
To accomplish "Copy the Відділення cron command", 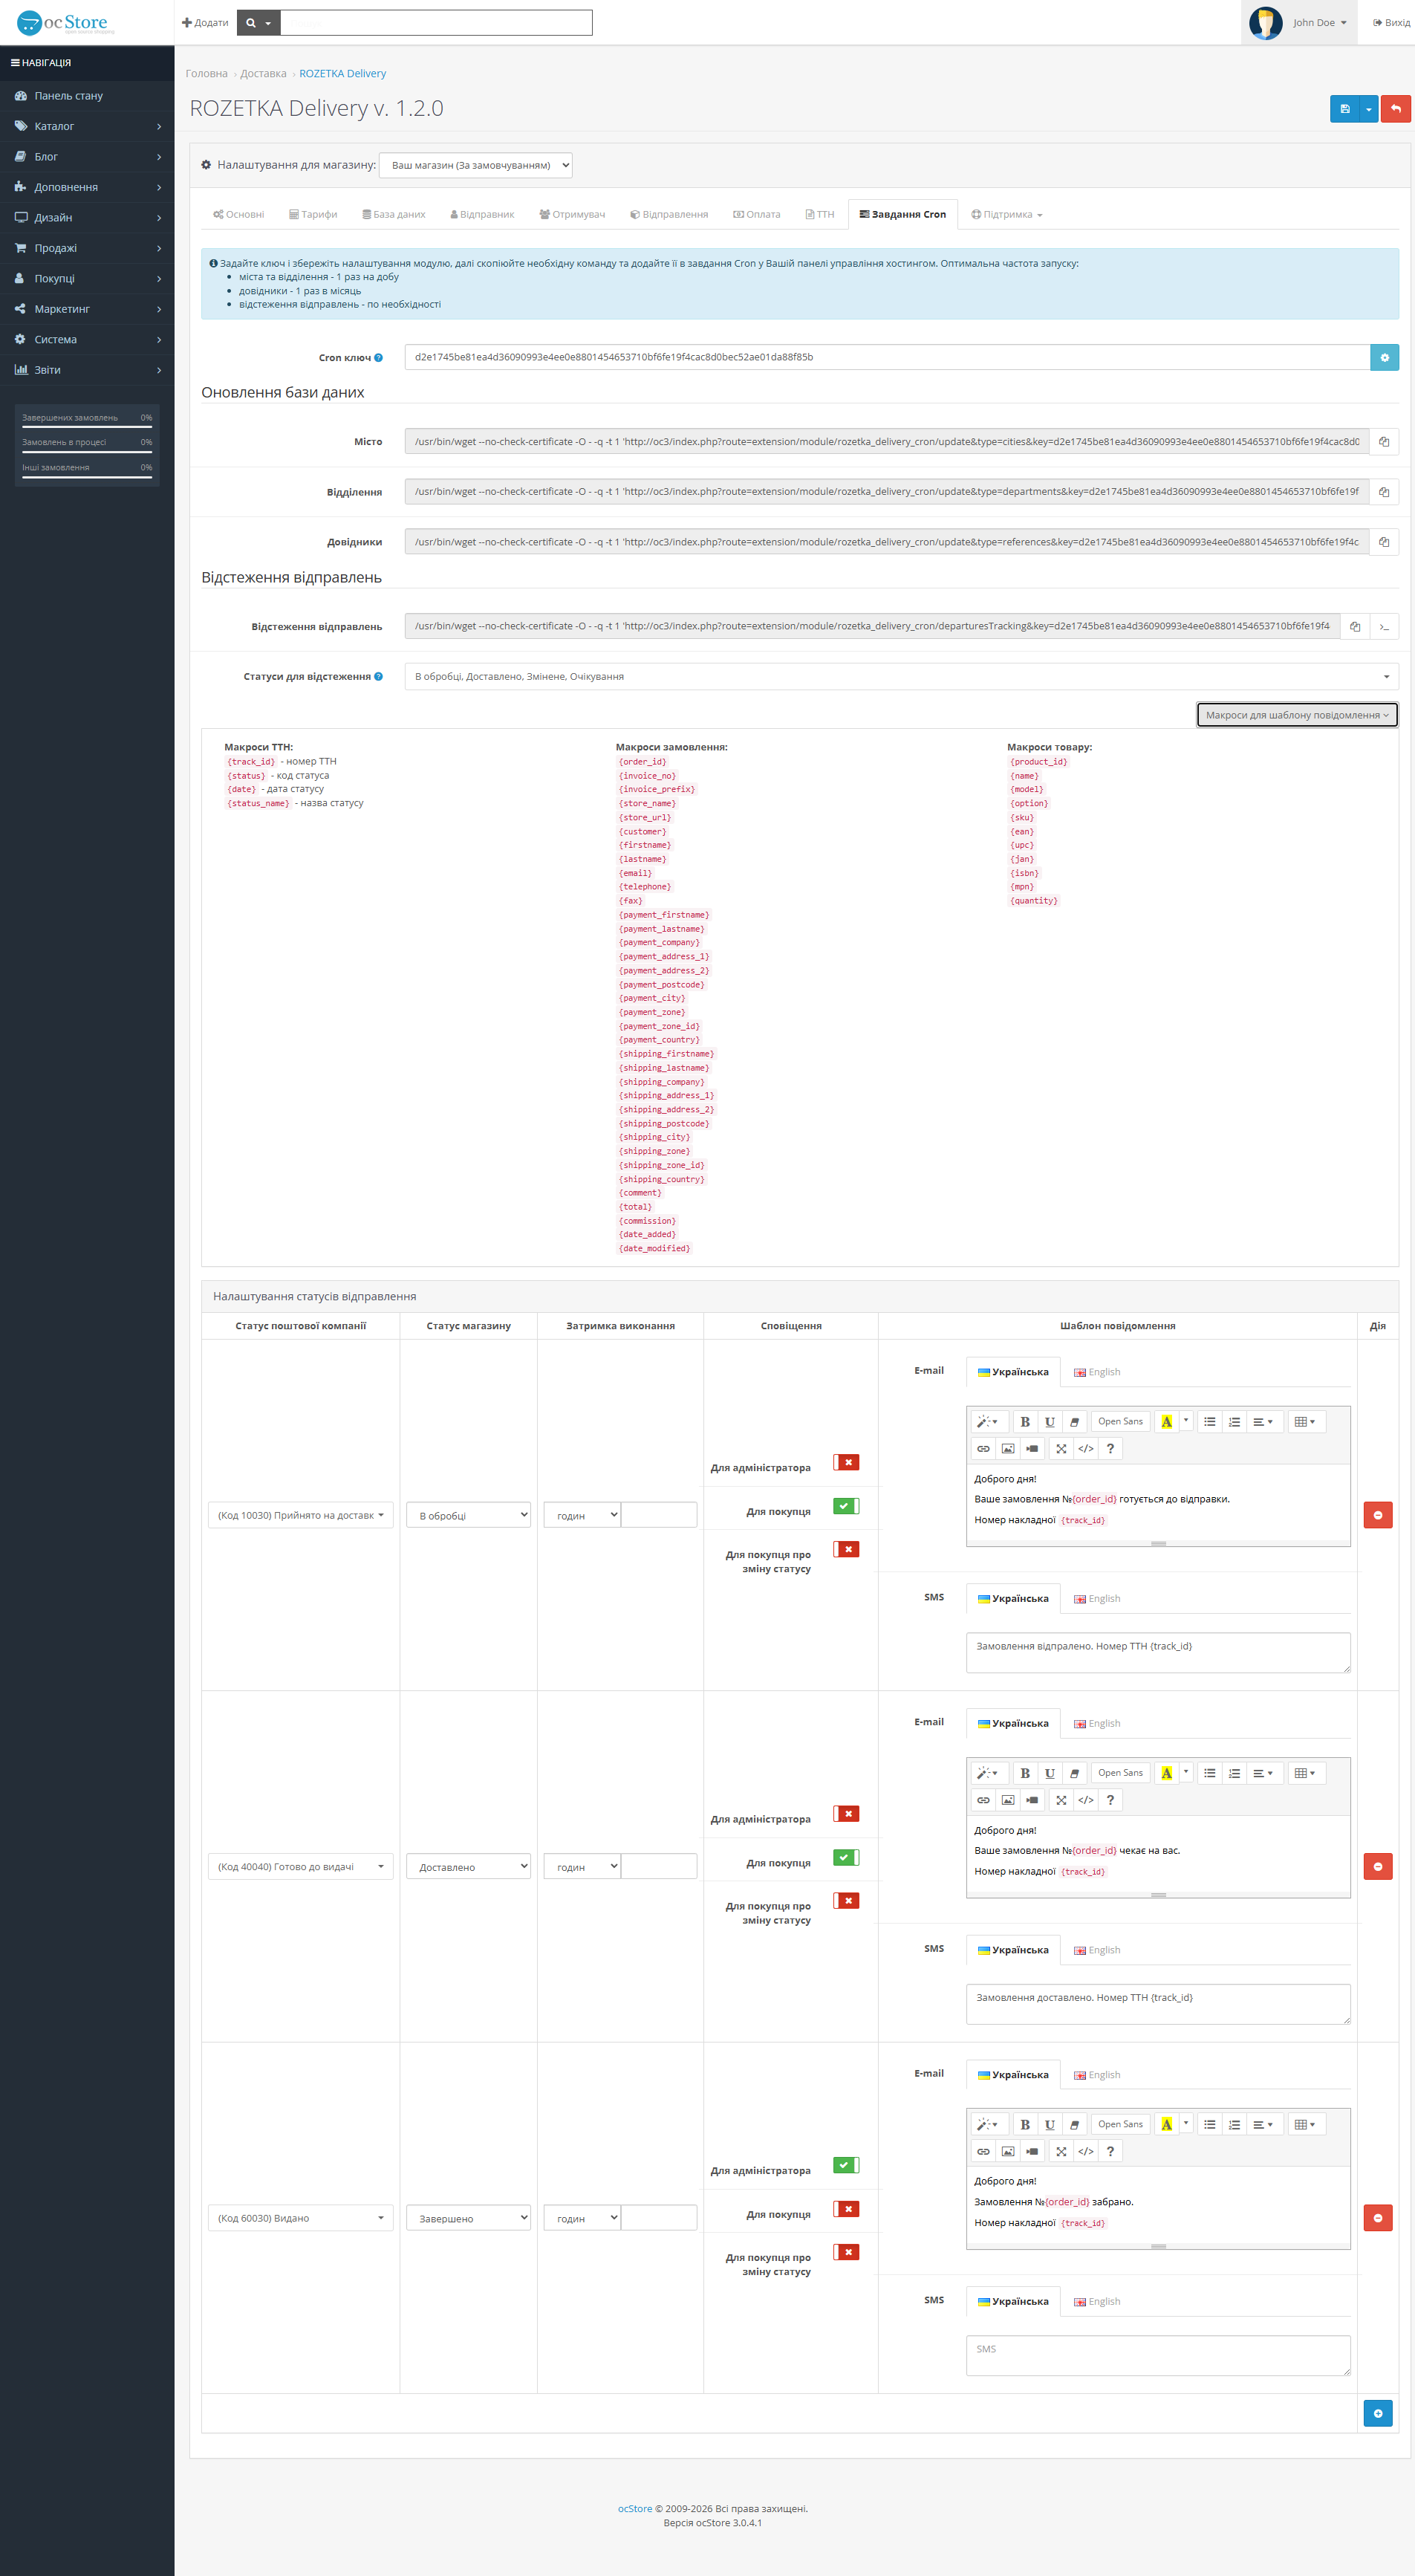I will (1384, 492).
